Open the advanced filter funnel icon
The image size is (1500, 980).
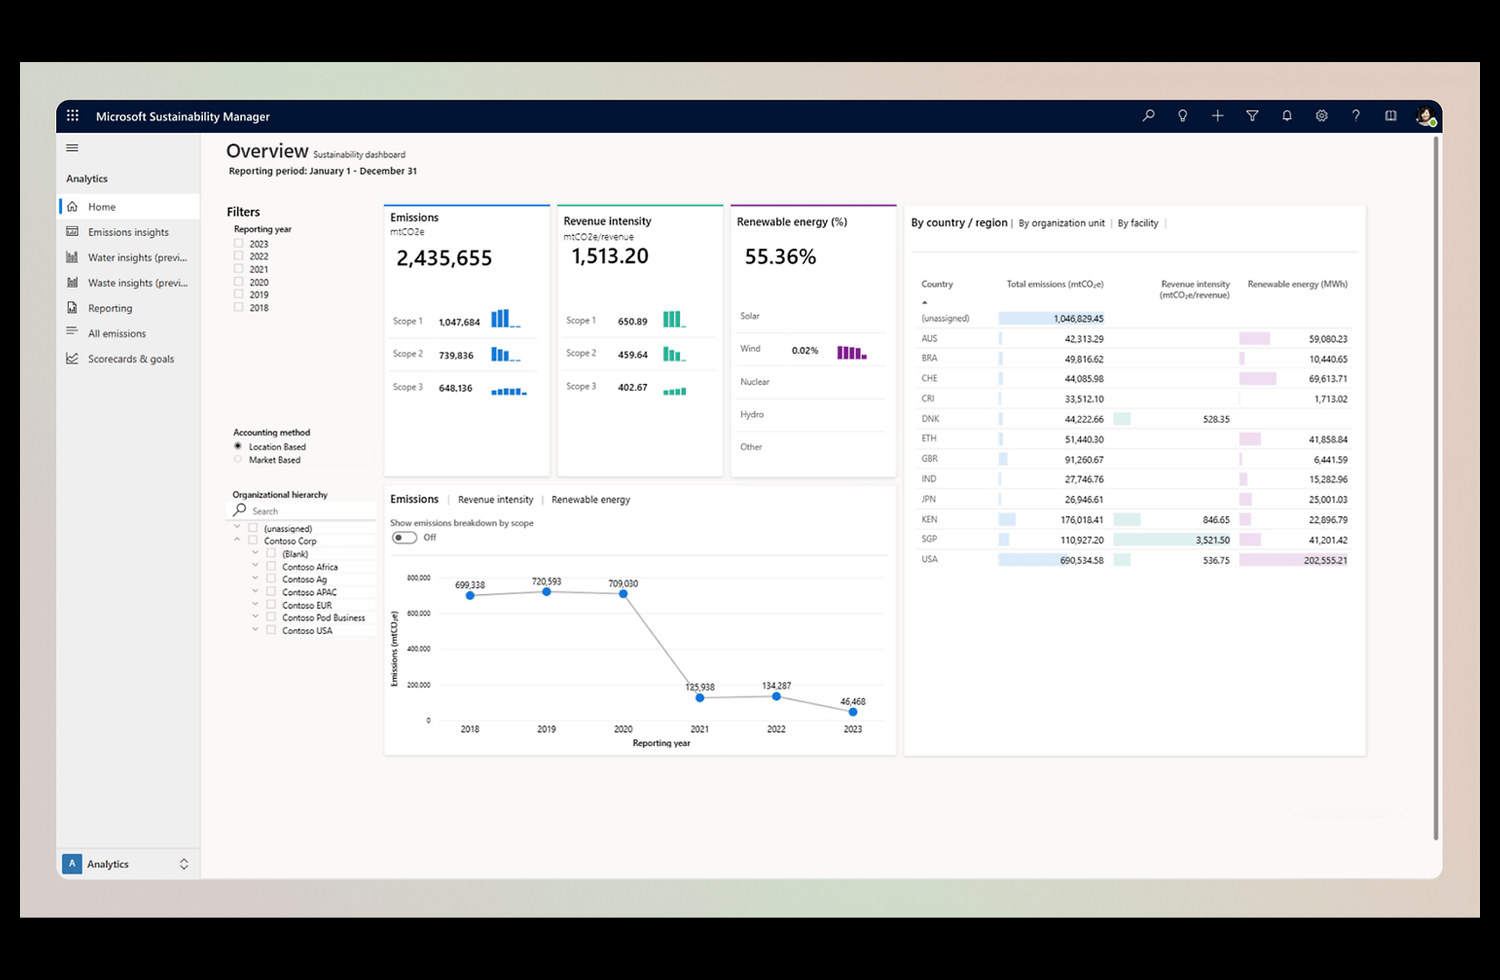pos(1252,116)
